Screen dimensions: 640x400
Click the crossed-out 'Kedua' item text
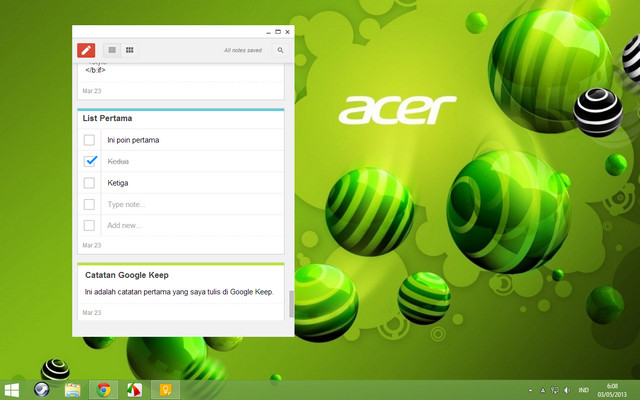click(118, 161)
